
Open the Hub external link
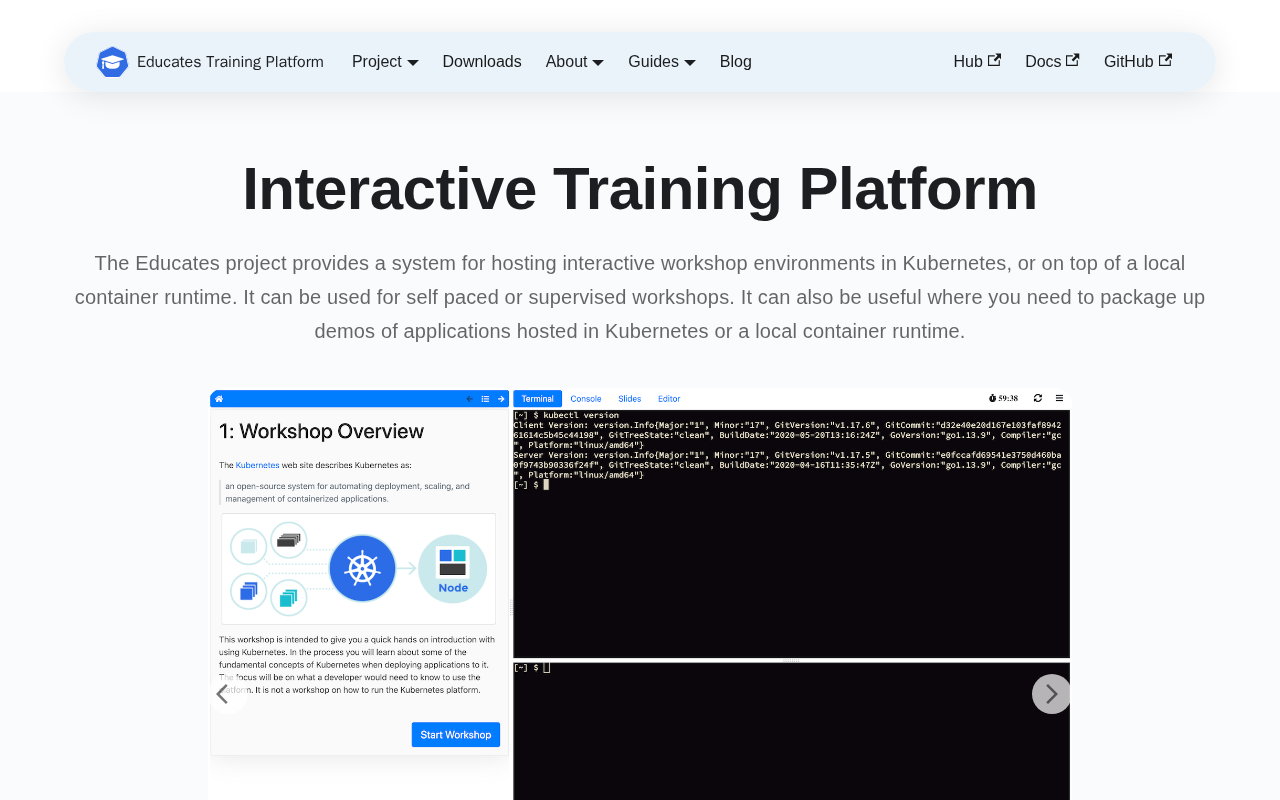(x=976, y=62)
